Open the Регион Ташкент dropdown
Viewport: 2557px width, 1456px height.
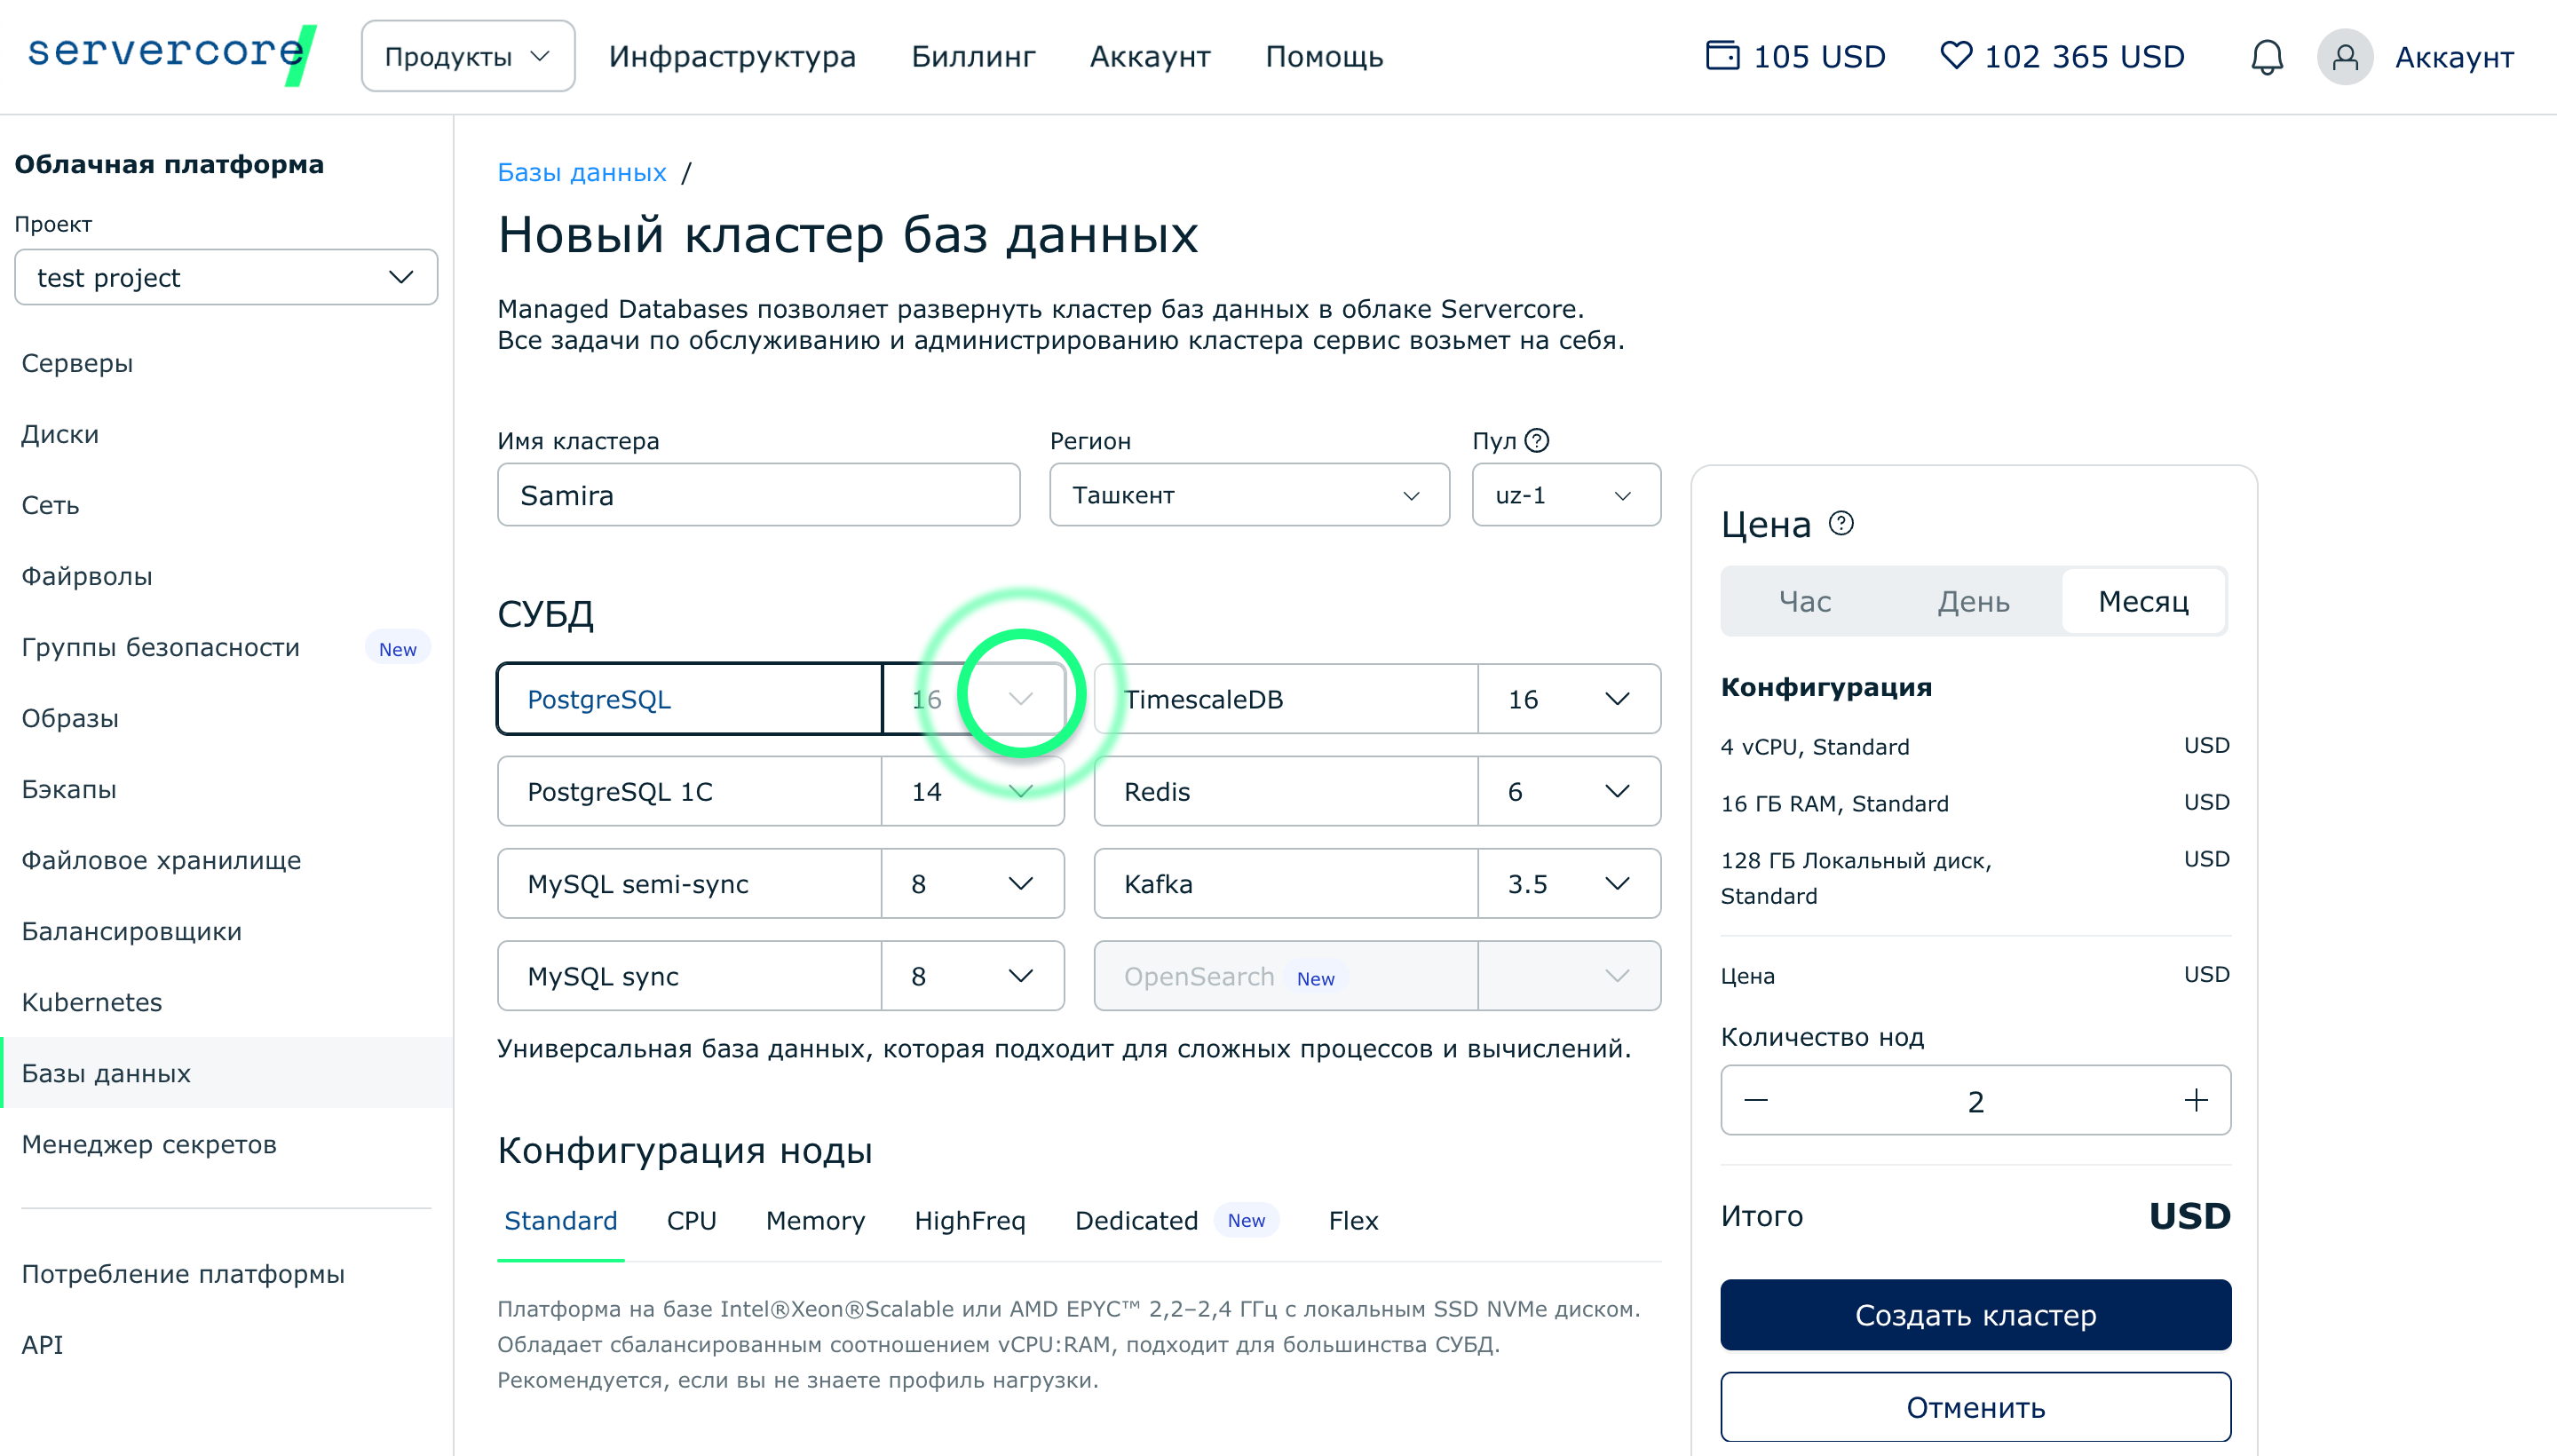click(1248, 495)
